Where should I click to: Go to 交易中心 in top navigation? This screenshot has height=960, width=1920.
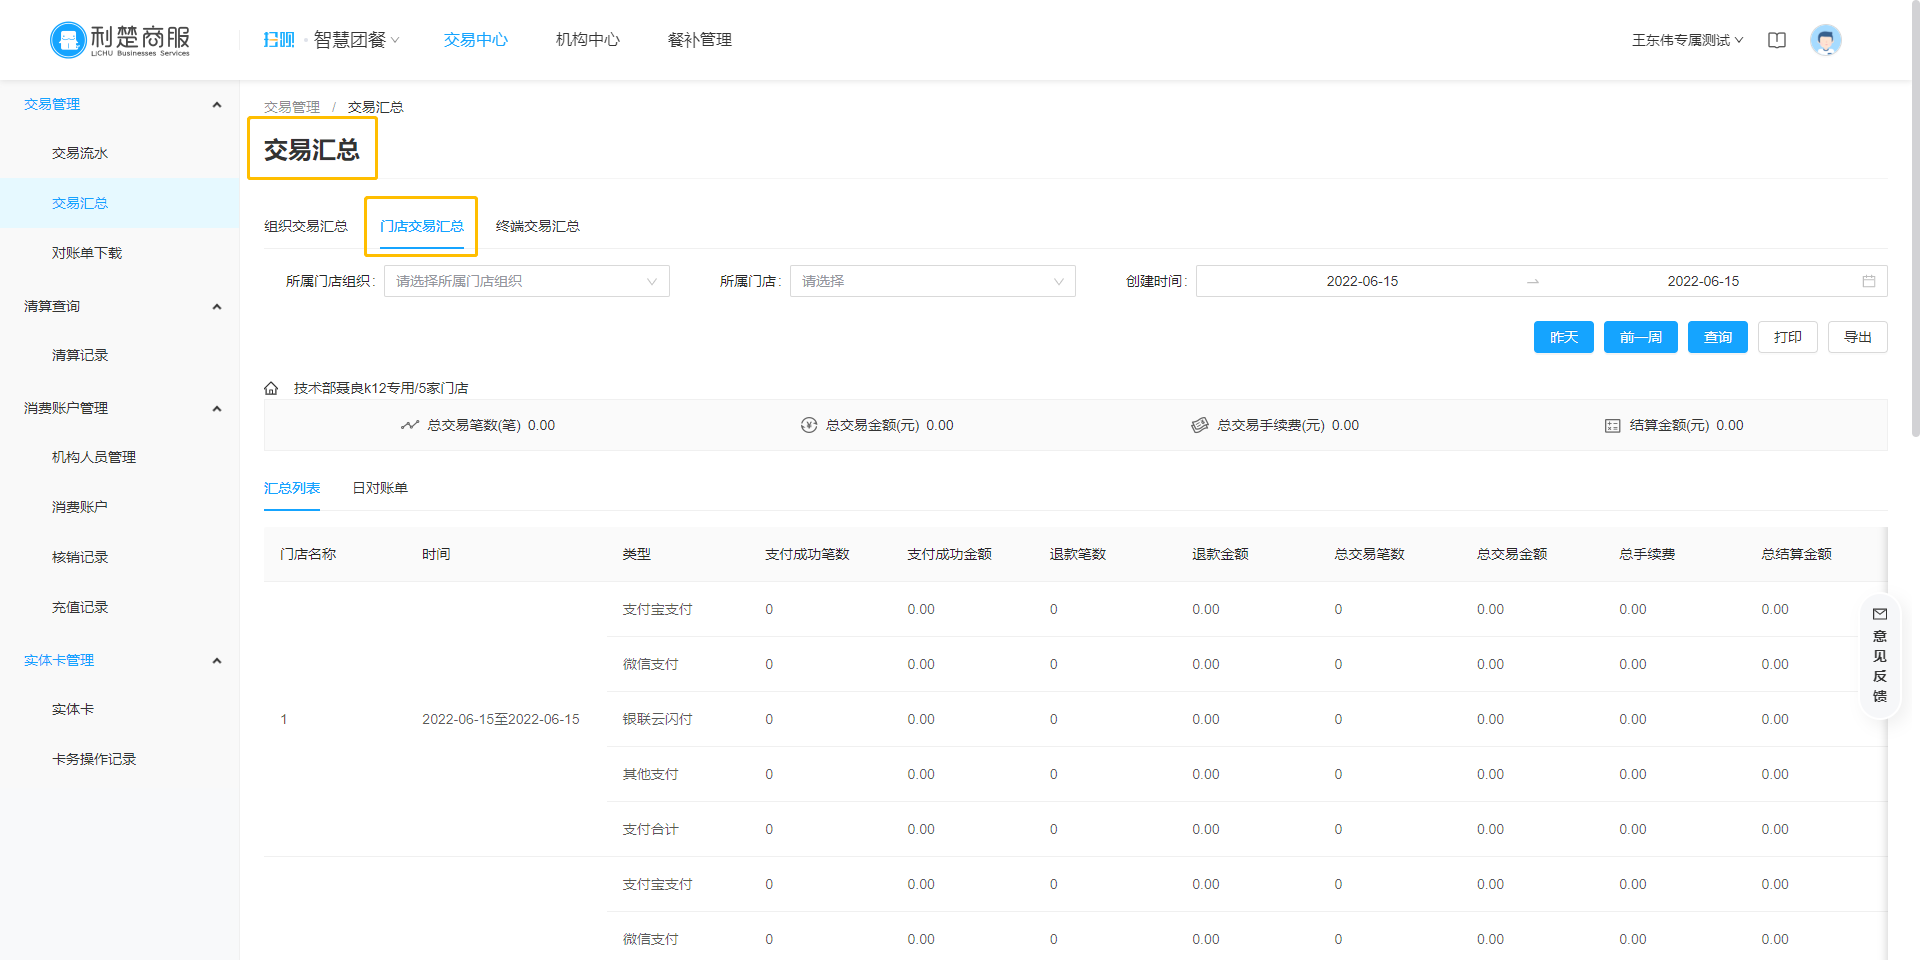point(476,40)
